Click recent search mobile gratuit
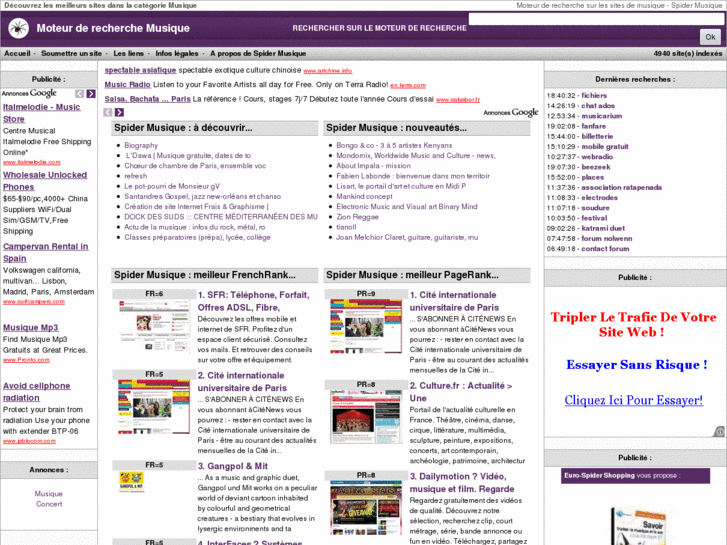Viewport: 727px width, 545px height. [x=605, y=146]
